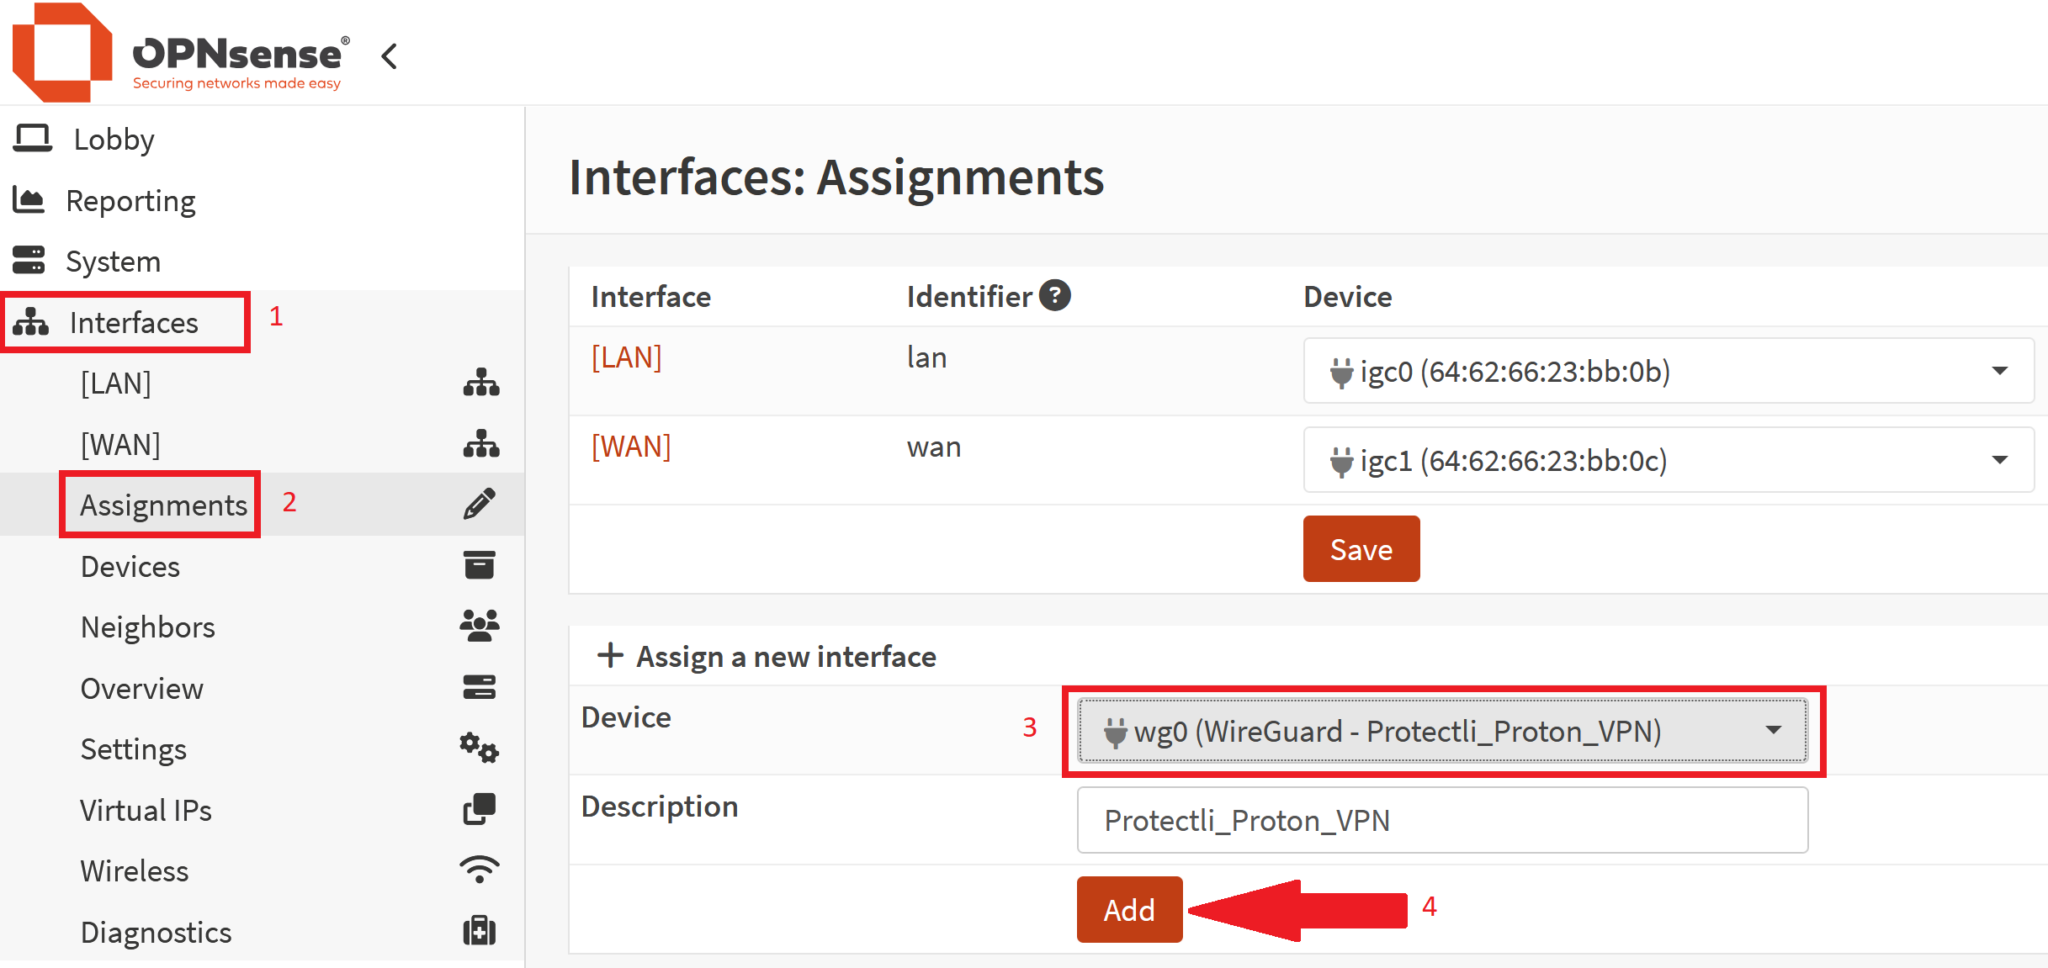Click the Virtual IPs copy icon
The height and width of the screenshot is (968, 2048).
(x=480, y=808)
